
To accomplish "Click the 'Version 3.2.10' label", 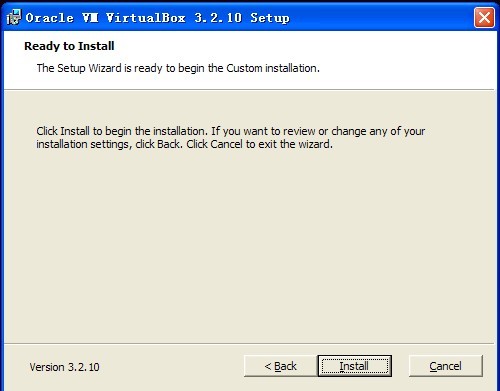I will 64,367.
